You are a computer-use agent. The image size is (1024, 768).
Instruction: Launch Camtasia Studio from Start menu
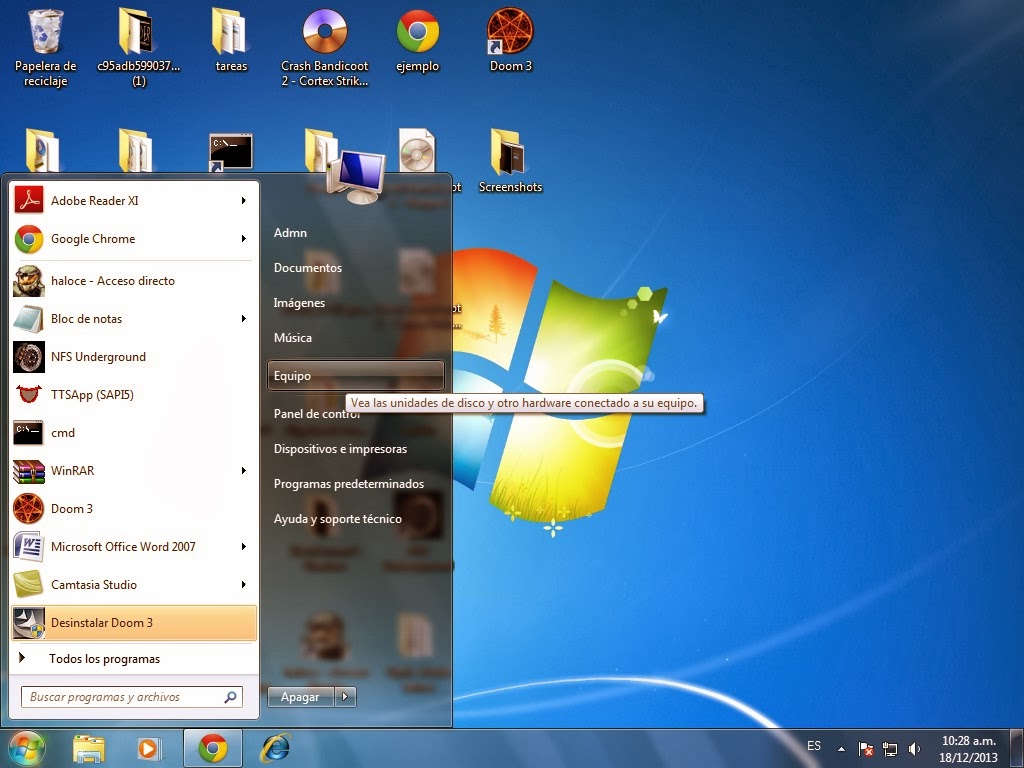tap(134, 584)
